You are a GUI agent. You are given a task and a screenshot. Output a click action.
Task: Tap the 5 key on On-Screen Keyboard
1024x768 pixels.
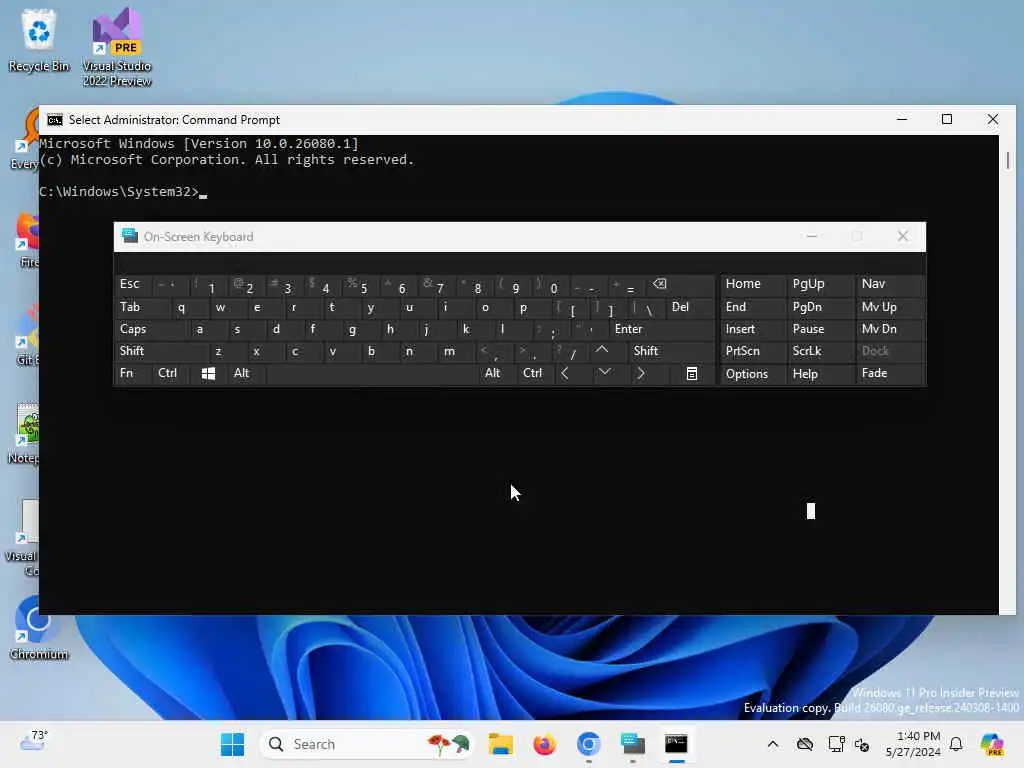(360, 285)
